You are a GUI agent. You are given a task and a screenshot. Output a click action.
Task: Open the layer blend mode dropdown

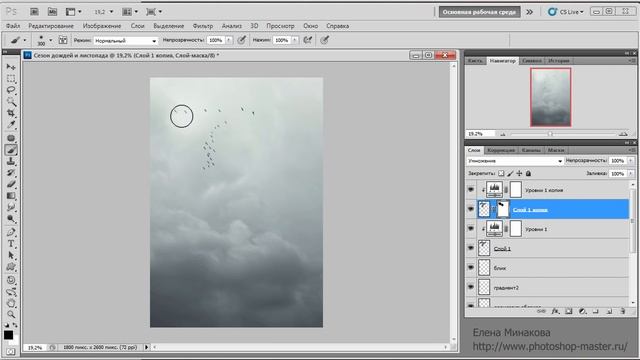click(515, 161)
